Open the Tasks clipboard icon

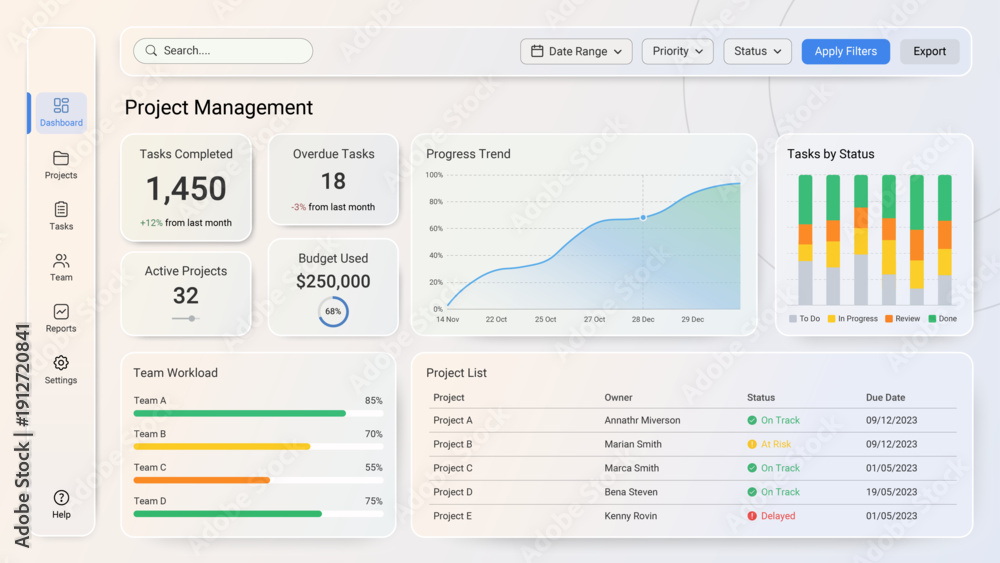[61, 209]
